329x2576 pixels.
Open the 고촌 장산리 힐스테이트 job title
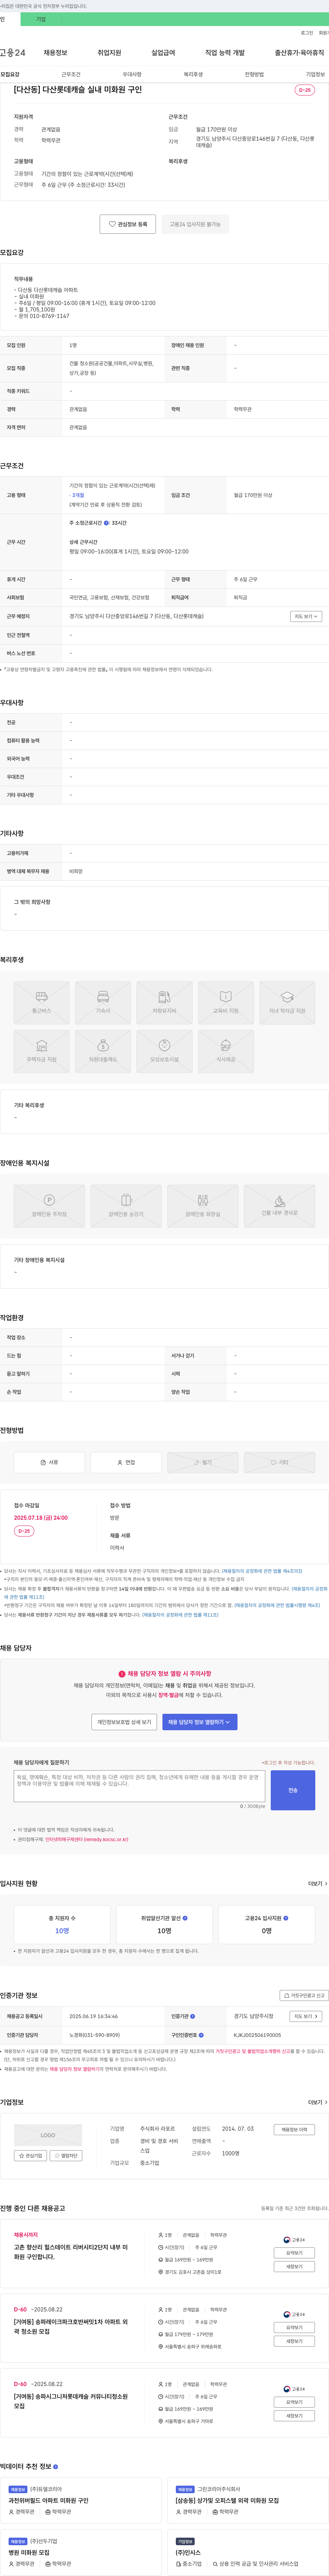tap(71, 2252)
